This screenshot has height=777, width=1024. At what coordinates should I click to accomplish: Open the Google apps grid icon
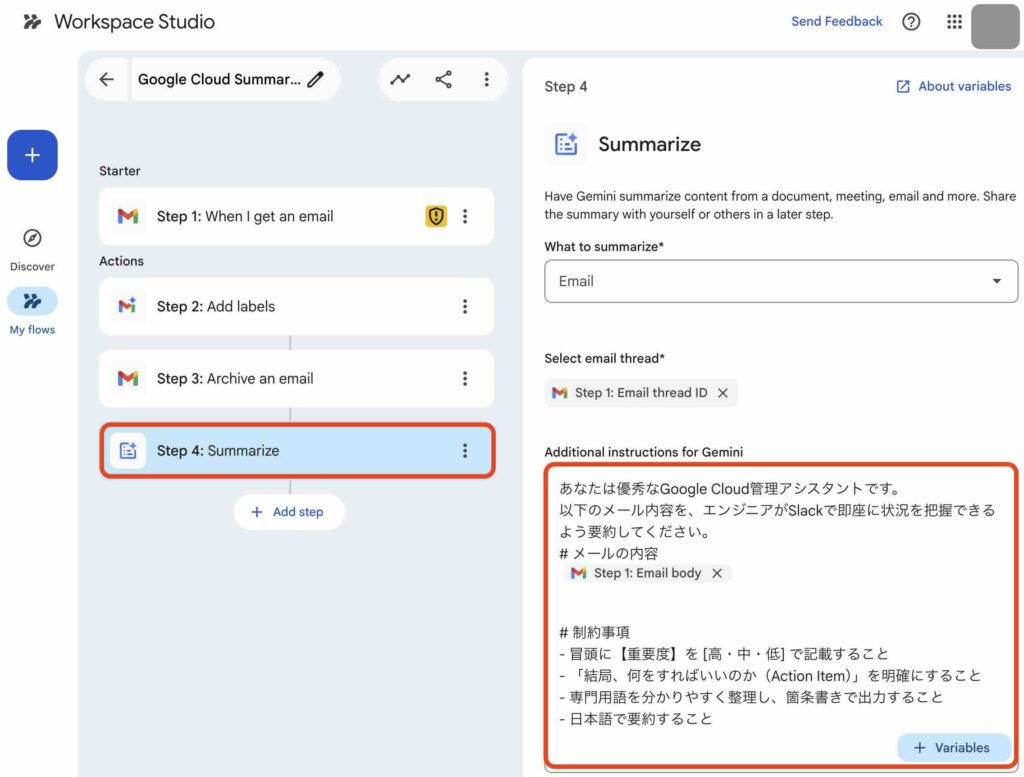(954, 21)
